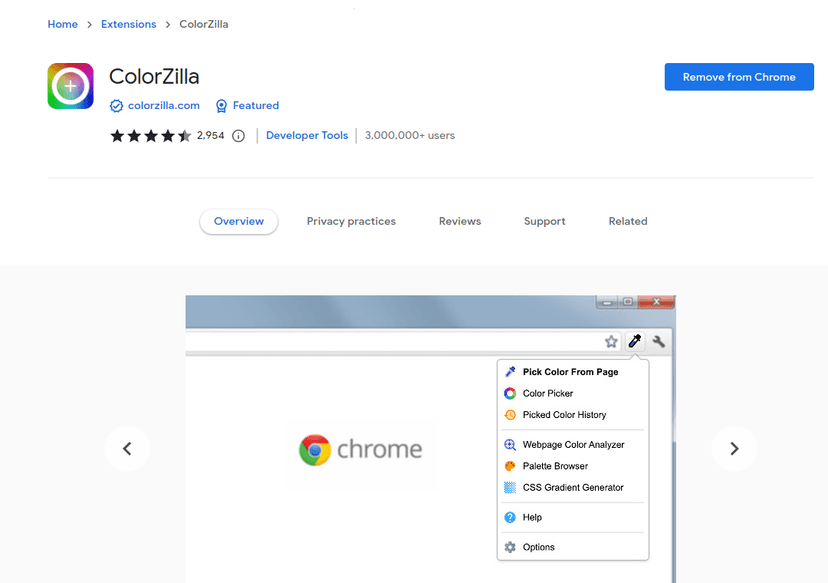Click the Options gear icon
The height and width of the screenshot is (583, 828).
pos(510,547)
